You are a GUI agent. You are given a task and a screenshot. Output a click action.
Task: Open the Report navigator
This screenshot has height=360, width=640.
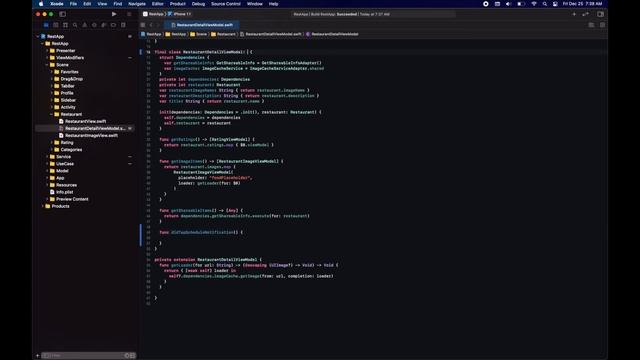(123, 25)
